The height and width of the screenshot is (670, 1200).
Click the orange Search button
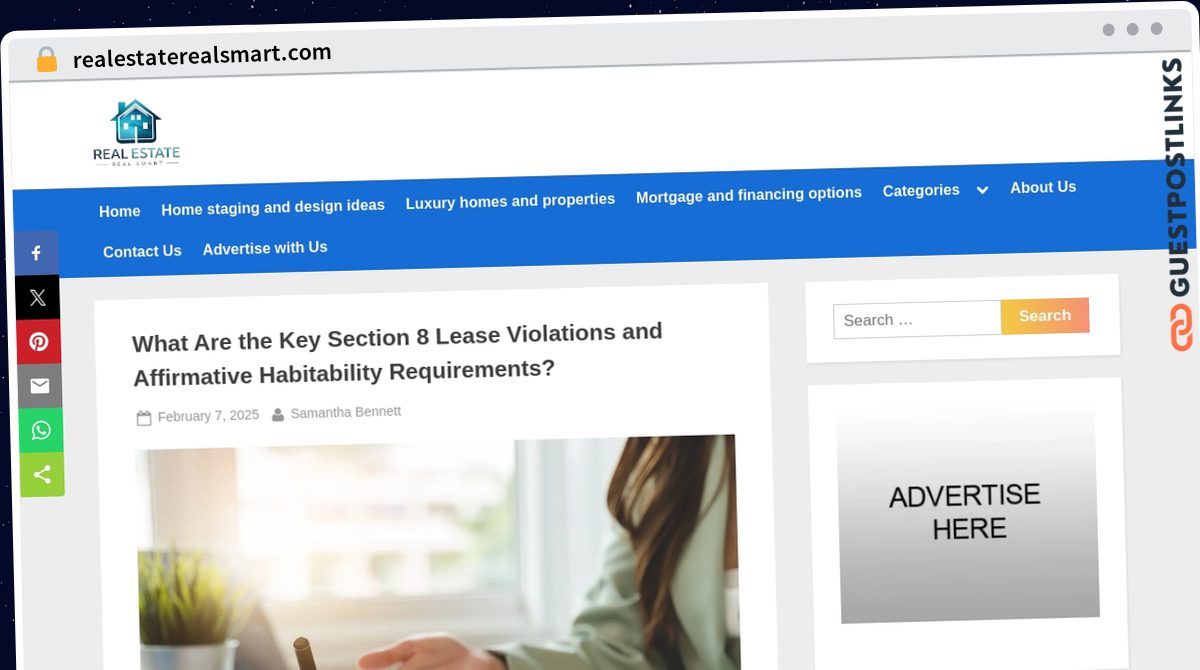[1045, 316]
